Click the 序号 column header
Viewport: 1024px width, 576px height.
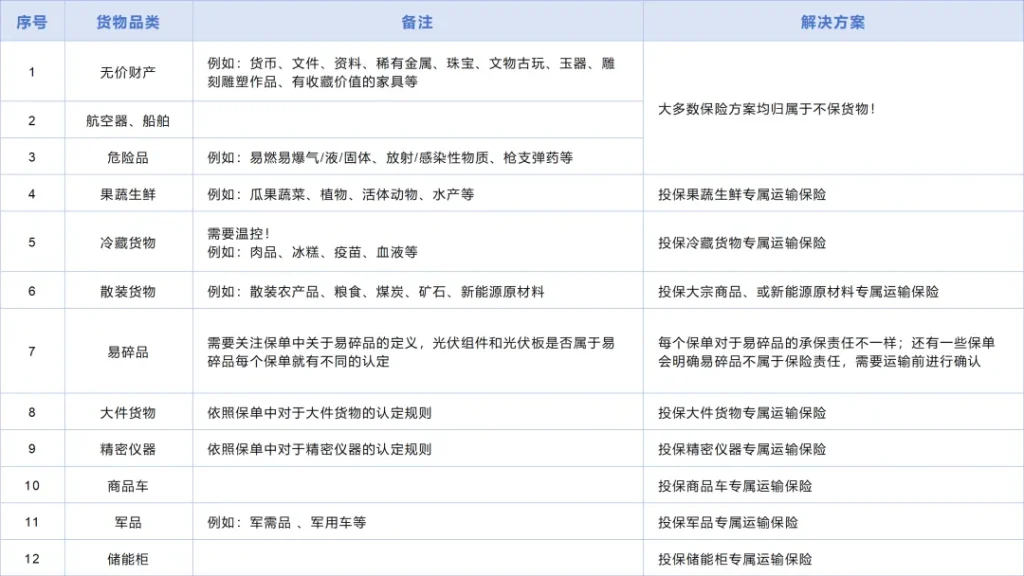tap(32, 22)
